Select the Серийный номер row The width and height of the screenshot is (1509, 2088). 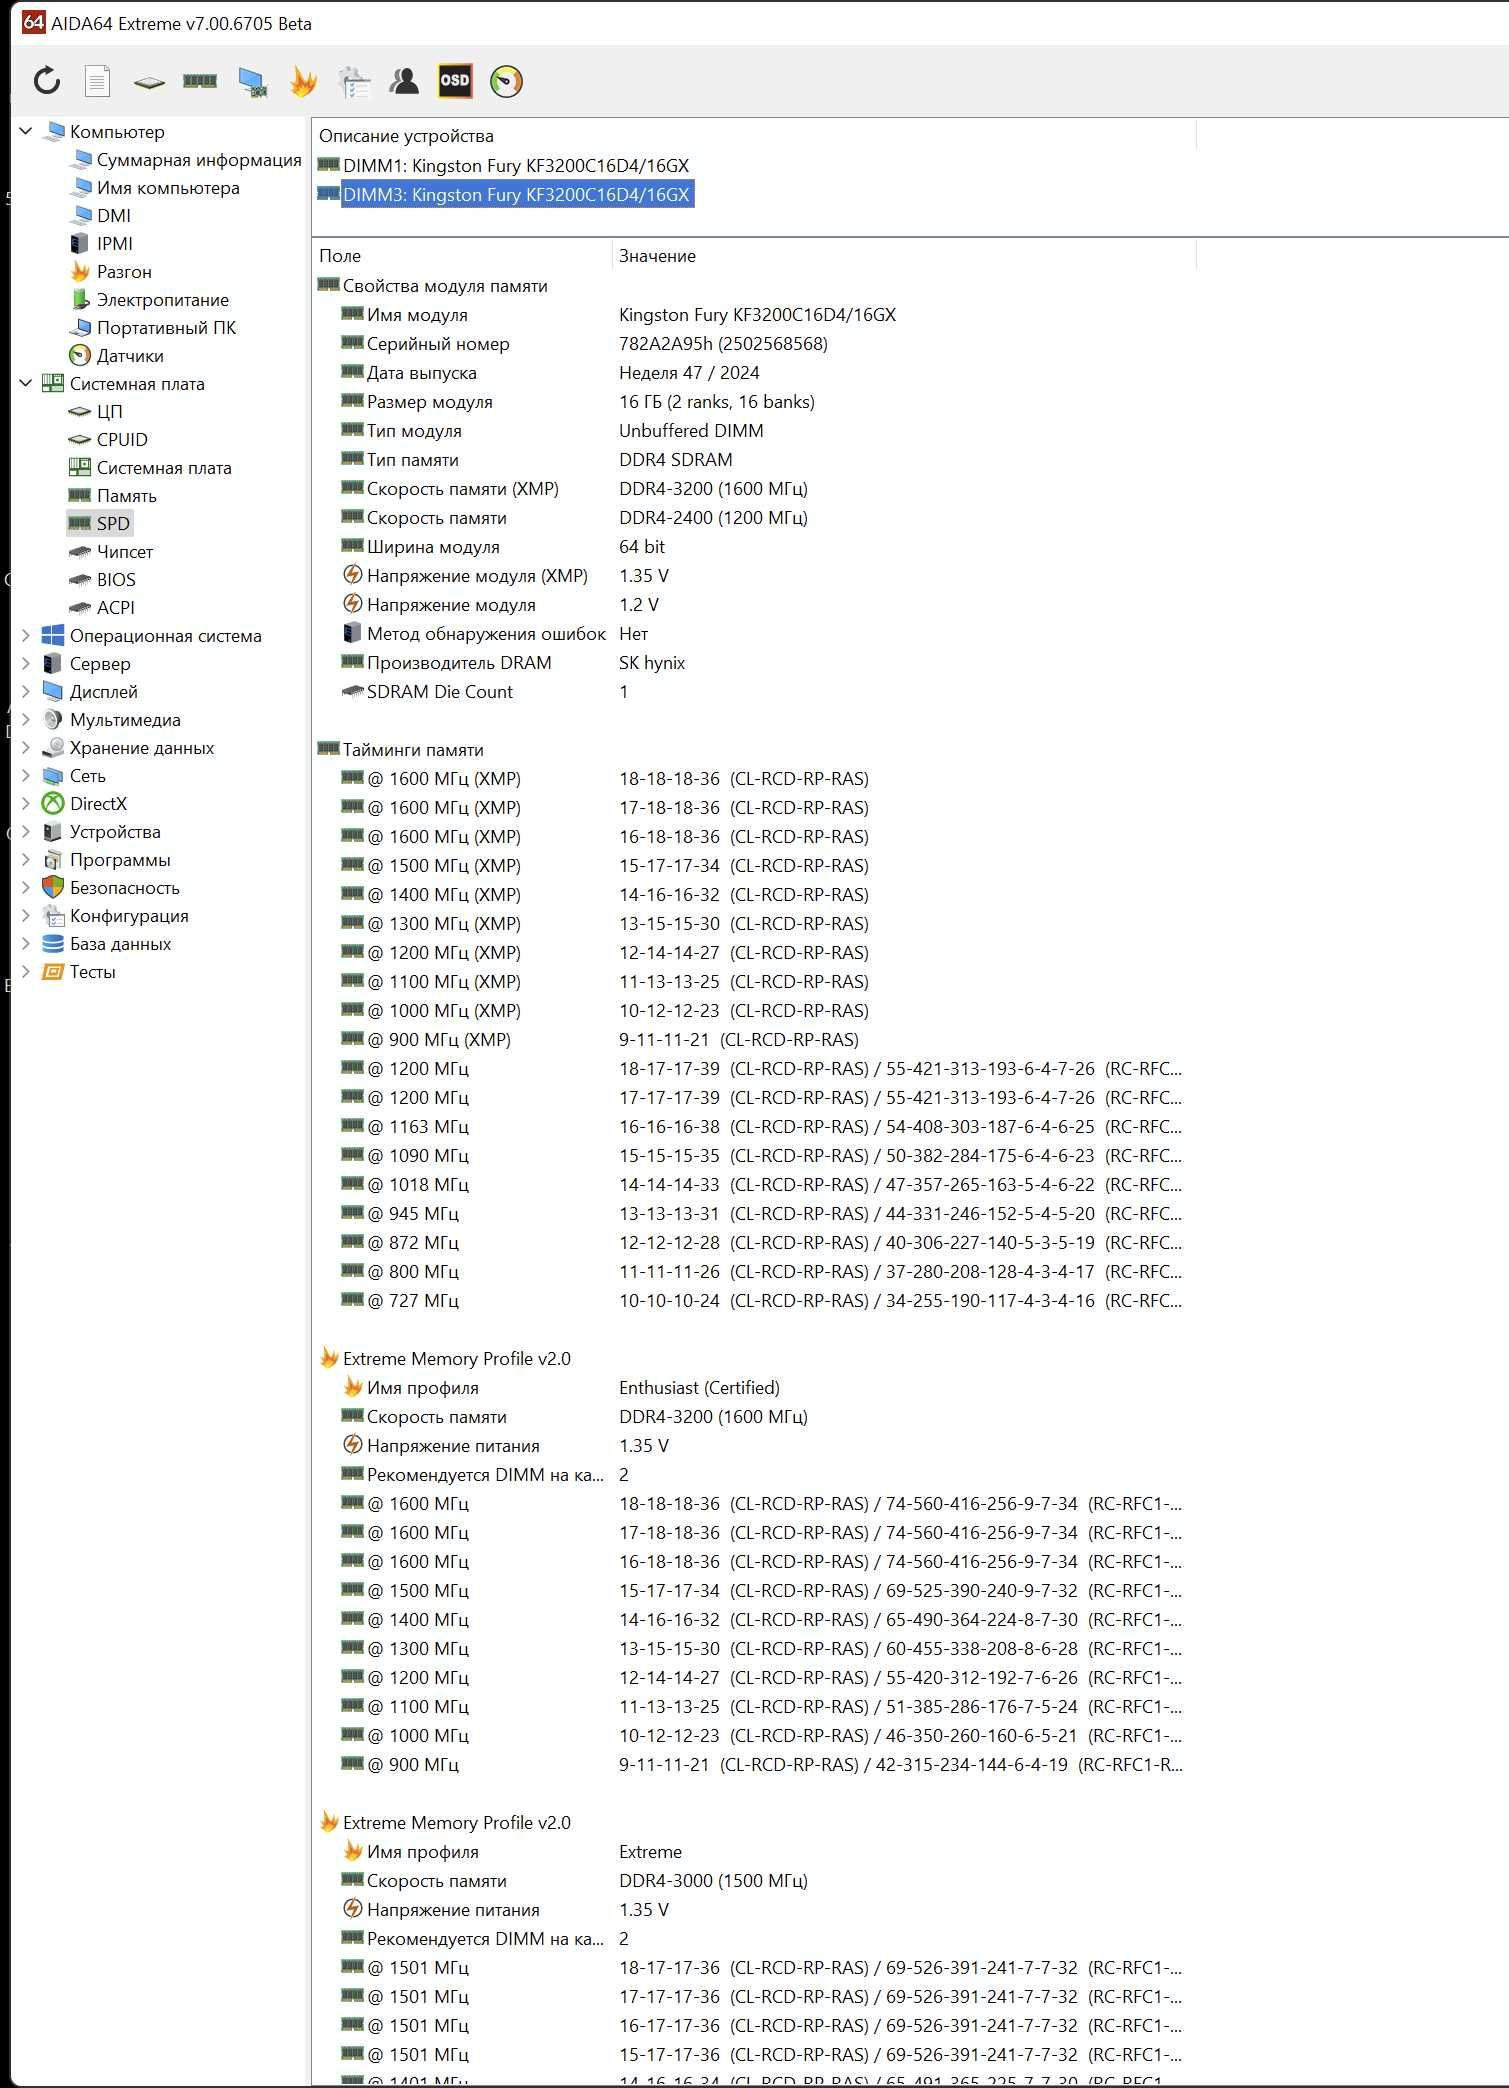point(753,344)
